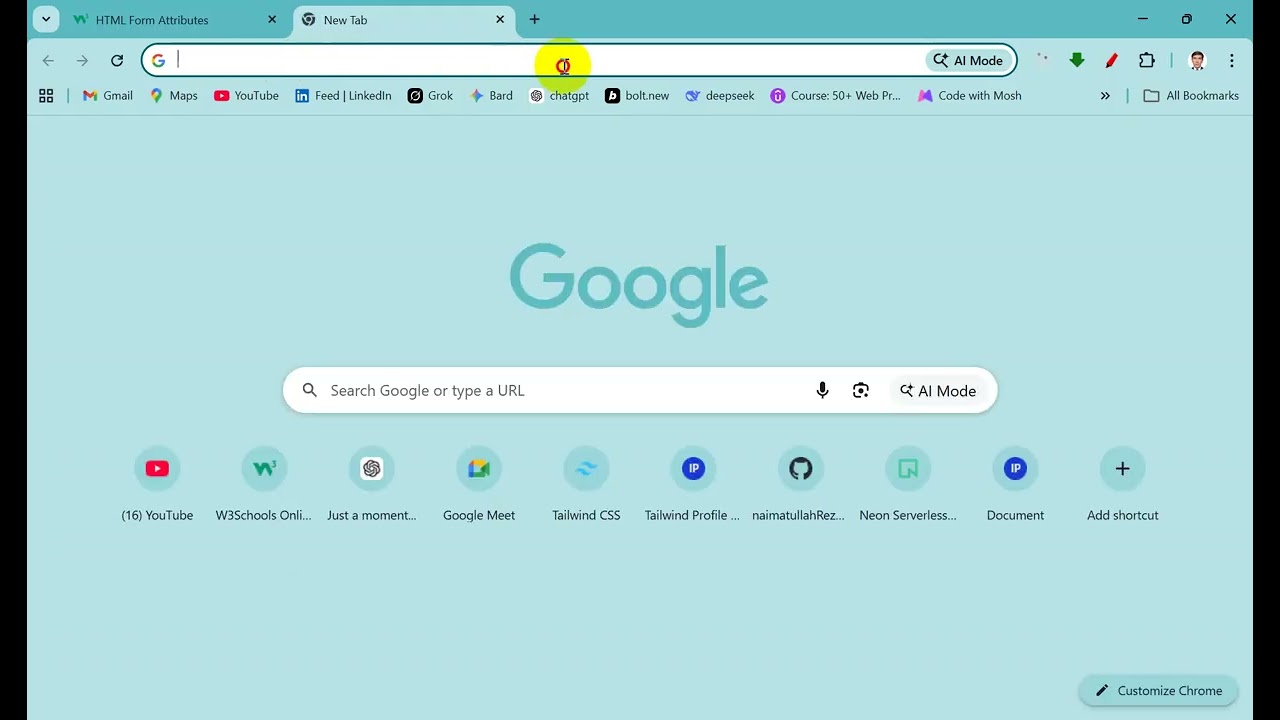Viewport: 1280px width, 720px height.
Task: Open the bolt.new bookmark
Action: [x=638, y=96]
